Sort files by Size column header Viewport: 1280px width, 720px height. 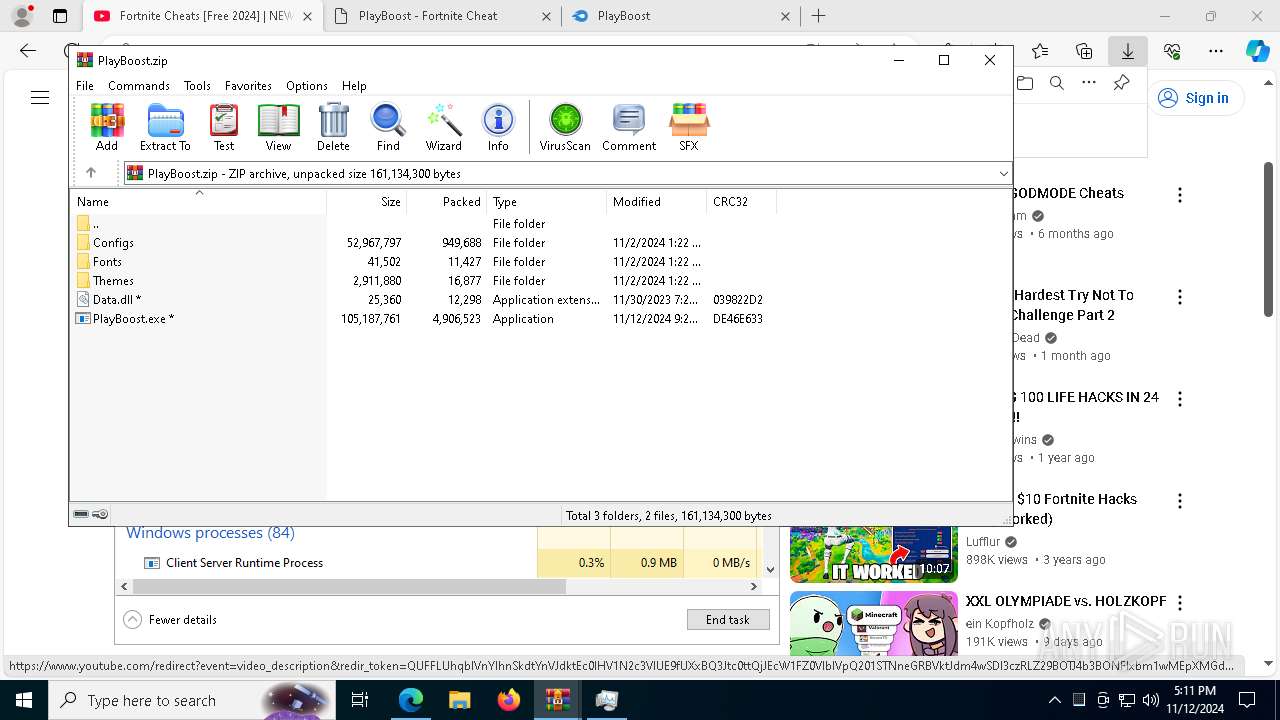tap(367, 201)
